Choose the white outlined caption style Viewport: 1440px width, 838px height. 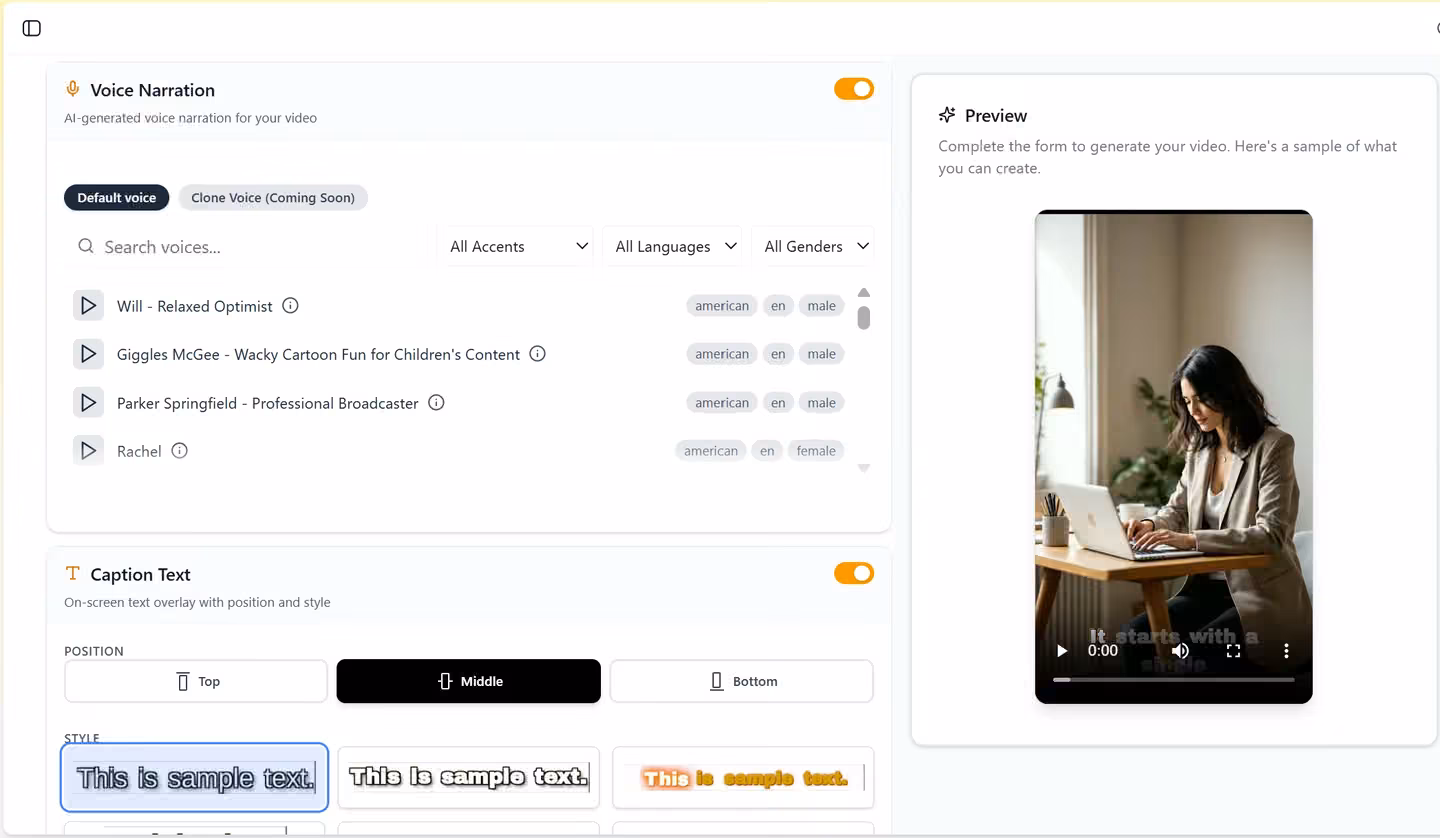[x=469, y=777]
